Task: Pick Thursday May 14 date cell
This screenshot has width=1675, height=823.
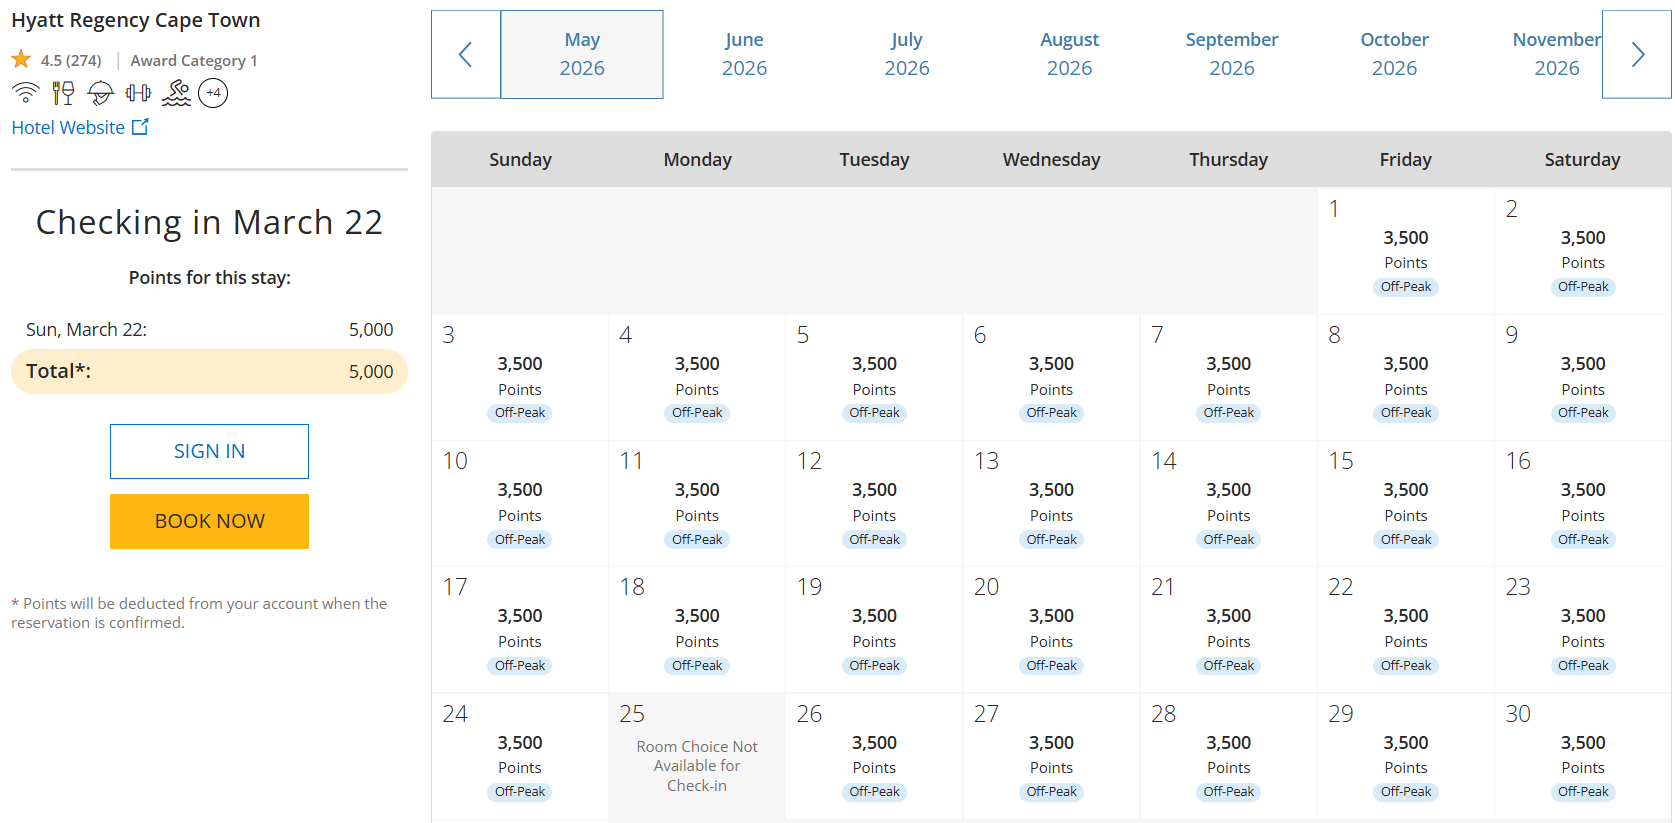Action: [1228, 504]
